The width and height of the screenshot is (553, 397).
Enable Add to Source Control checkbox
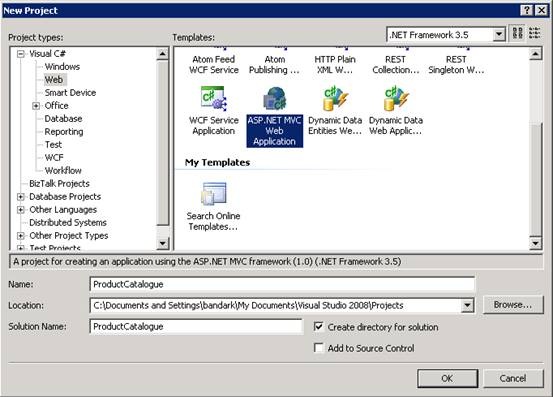(x=318, y=348)
